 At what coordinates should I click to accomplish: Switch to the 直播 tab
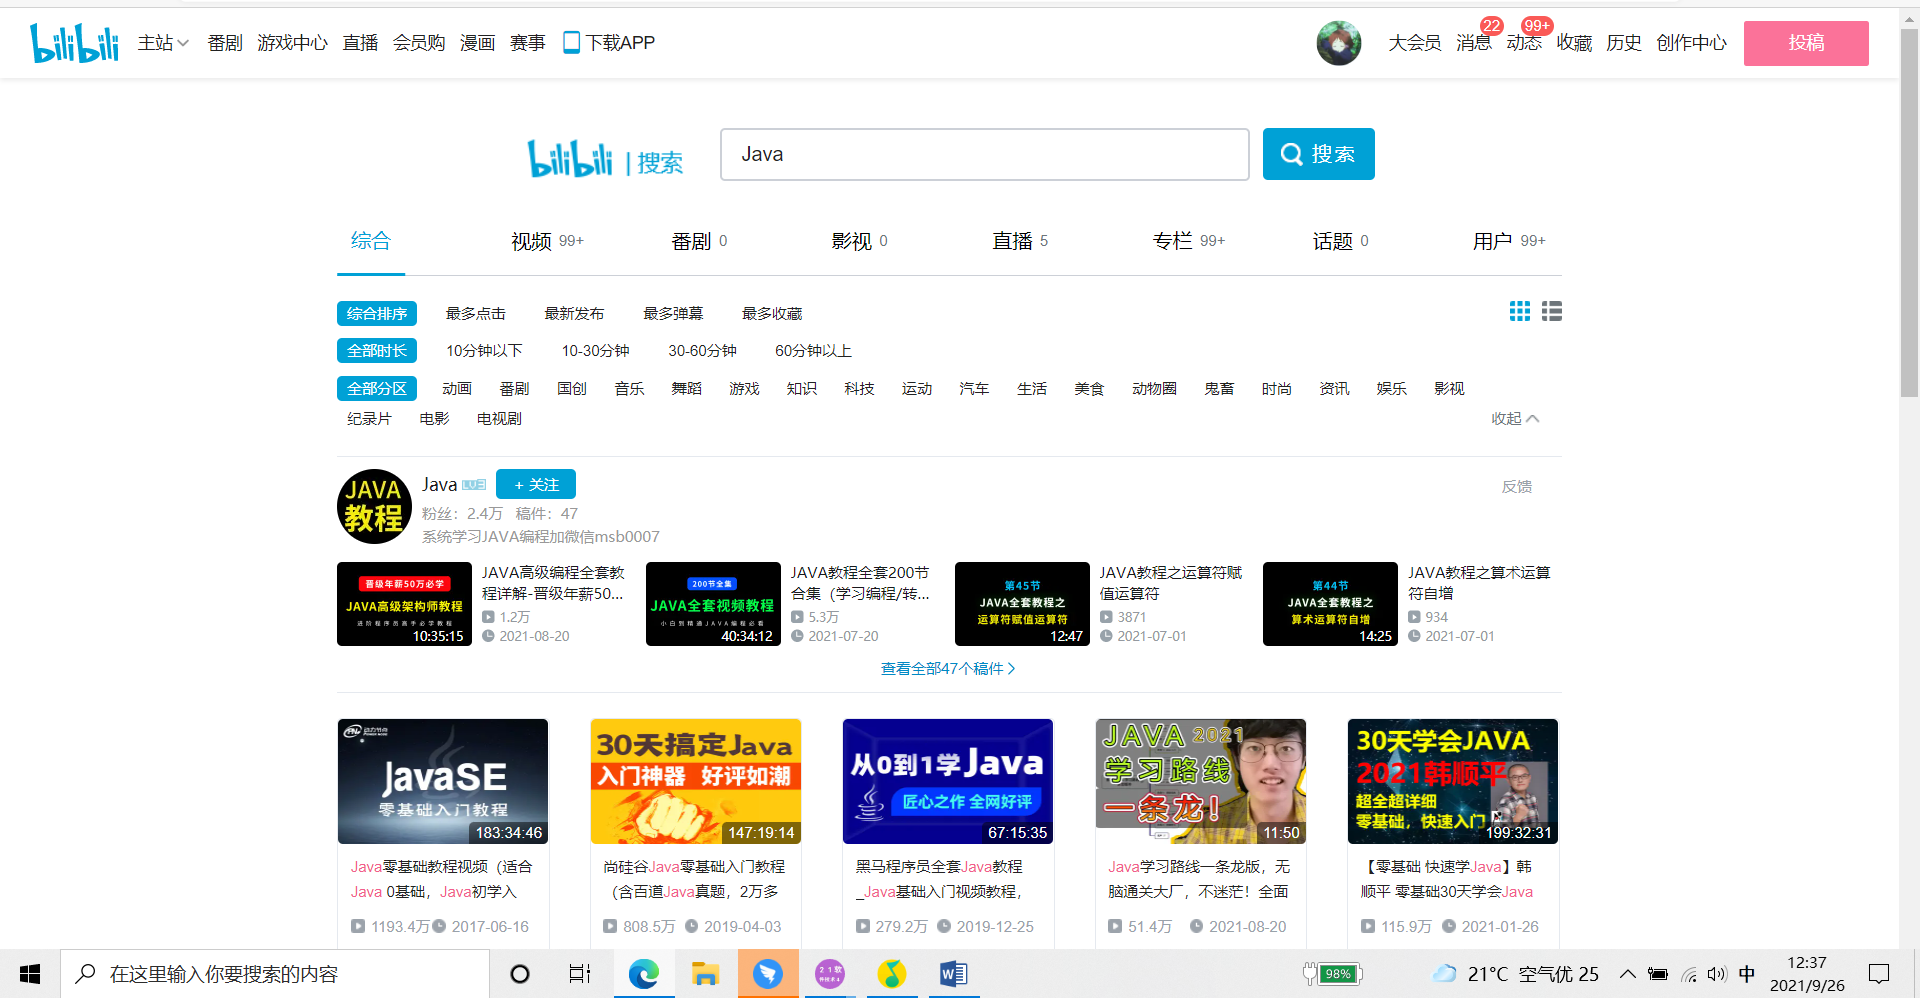pyautogui.click(x=1020, y=241)
